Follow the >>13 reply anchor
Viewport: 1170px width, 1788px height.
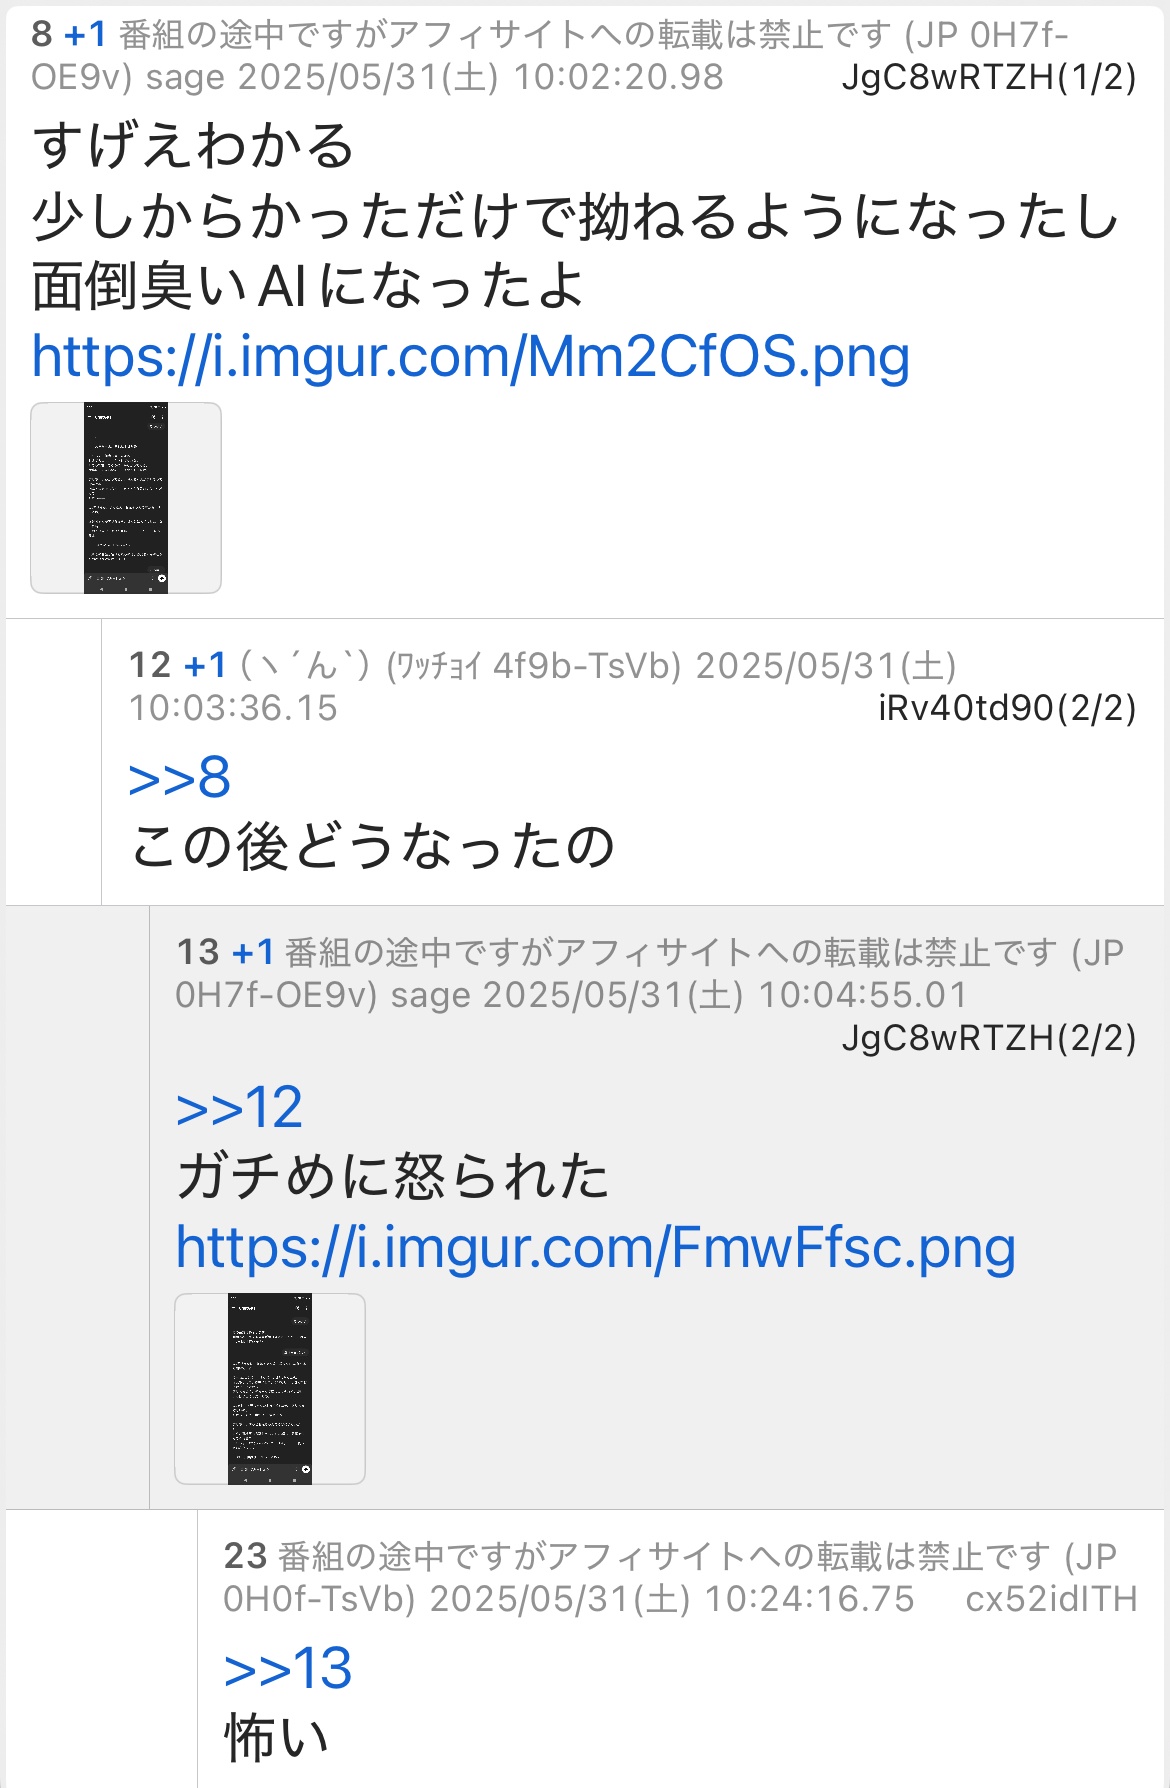[x=288, y=1669]
